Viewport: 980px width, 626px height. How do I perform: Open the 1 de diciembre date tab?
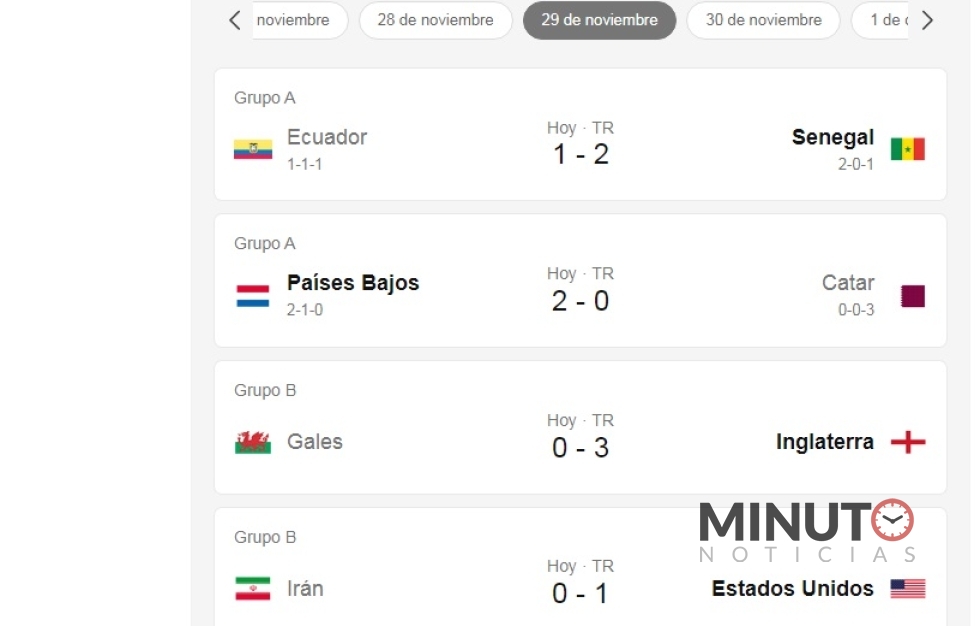[x=882, y=20]
